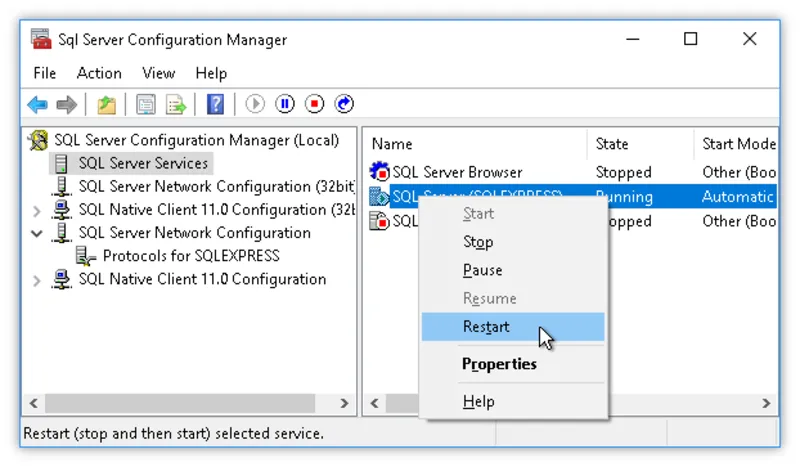Screen dimensions: 800x467
Task: Click the State column header
Action: coord(612,144)
